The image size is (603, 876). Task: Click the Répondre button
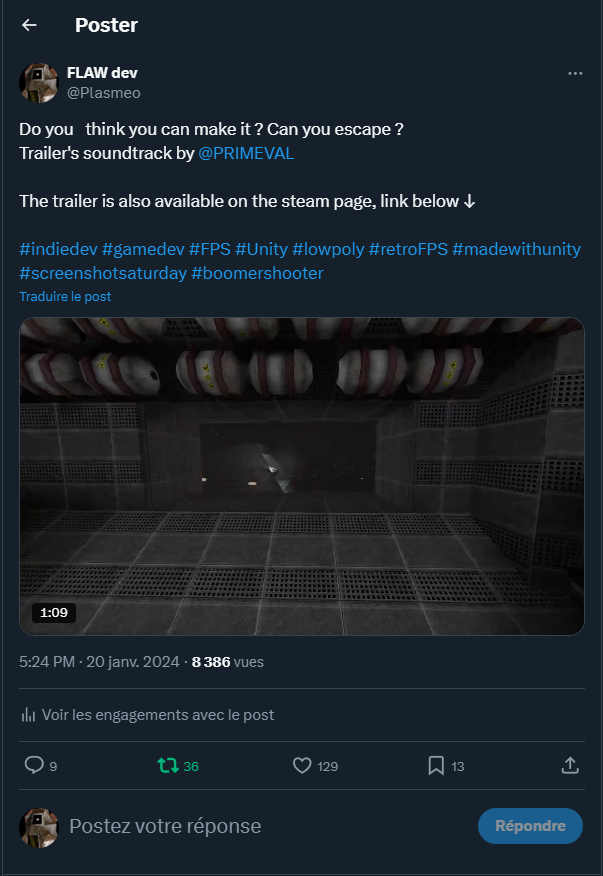point(530,826)
